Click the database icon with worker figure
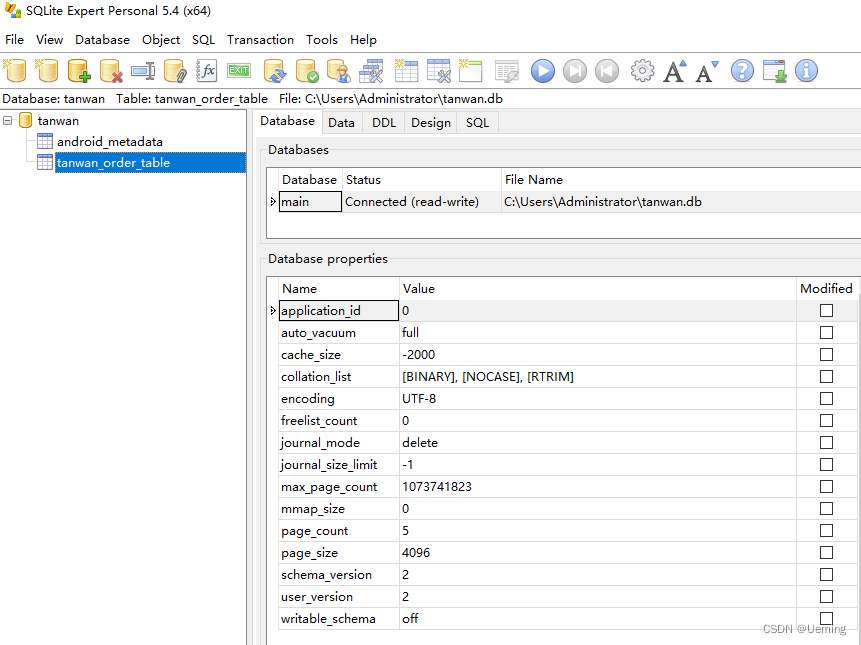The height and width of the screenshot is (645, 861). (339, 71)
